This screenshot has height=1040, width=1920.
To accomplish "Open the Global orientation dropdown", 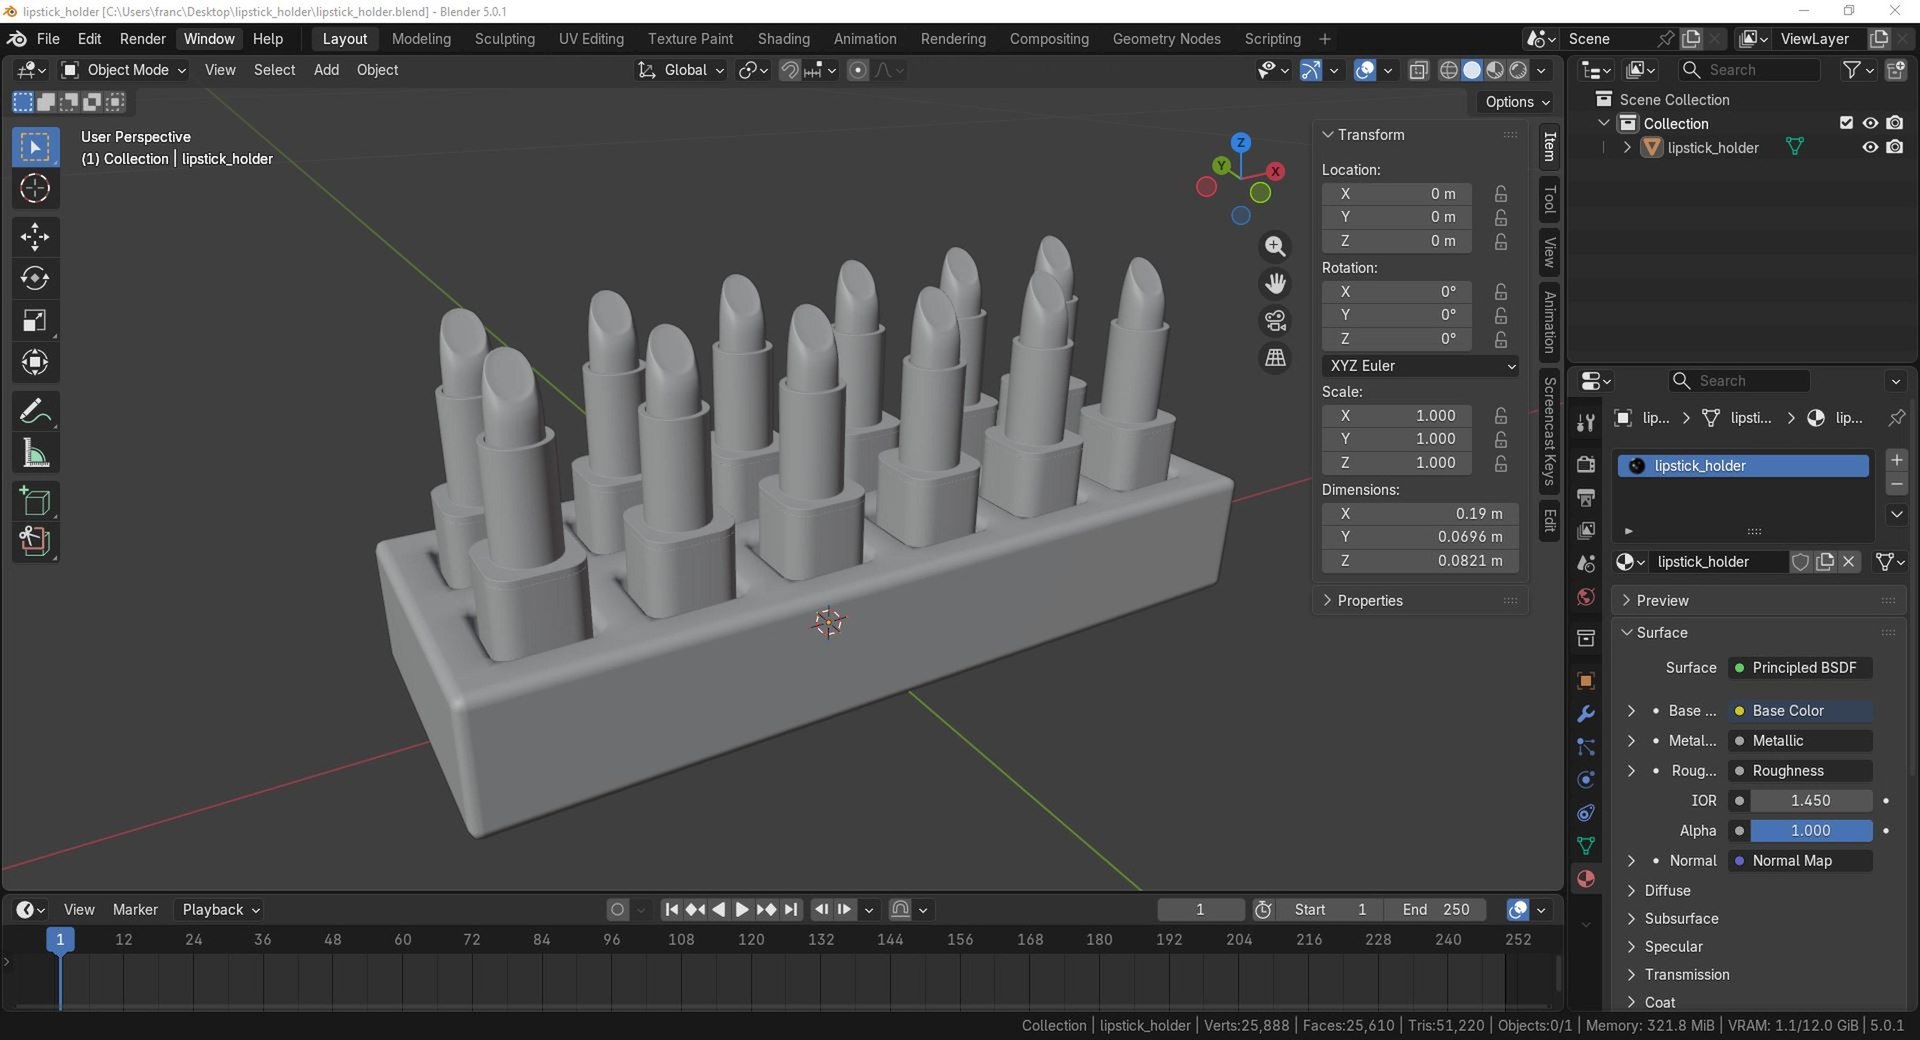I will point(681,70).
